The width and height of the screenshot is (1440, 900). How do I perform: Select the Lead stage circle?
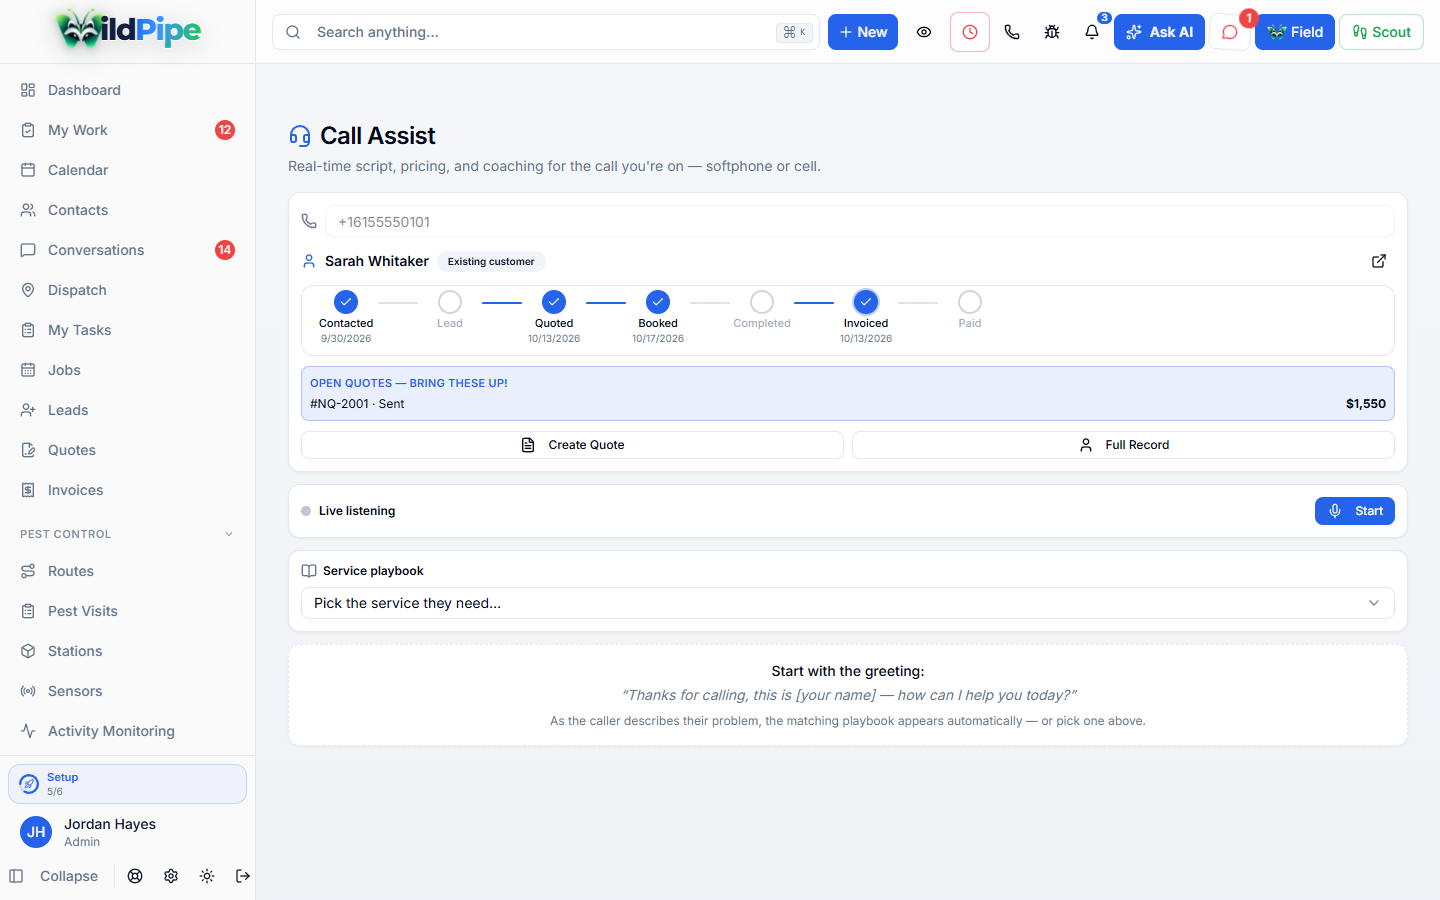pos(450,302)
